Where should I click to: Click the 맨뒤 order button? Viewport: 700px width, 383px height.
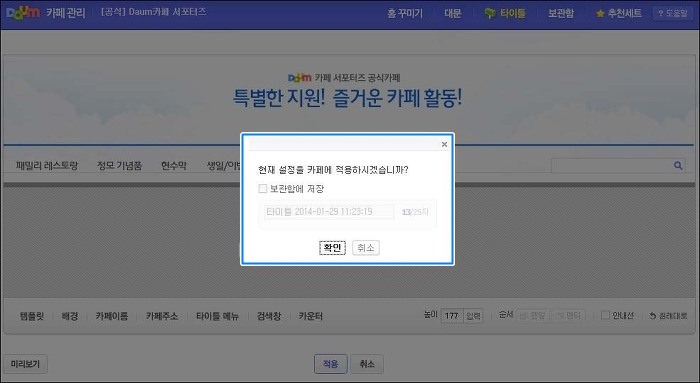click(x=569, y=316)
